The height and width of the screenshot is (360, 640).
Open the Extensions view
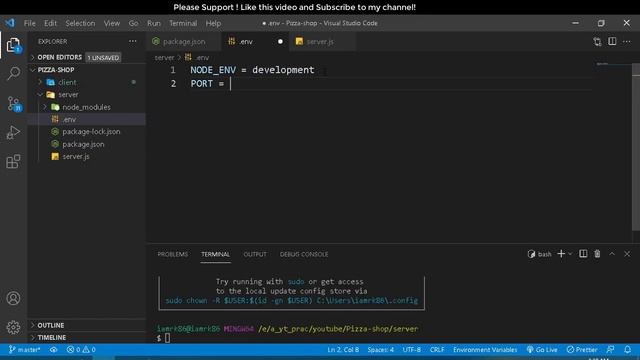click(13, 162)
